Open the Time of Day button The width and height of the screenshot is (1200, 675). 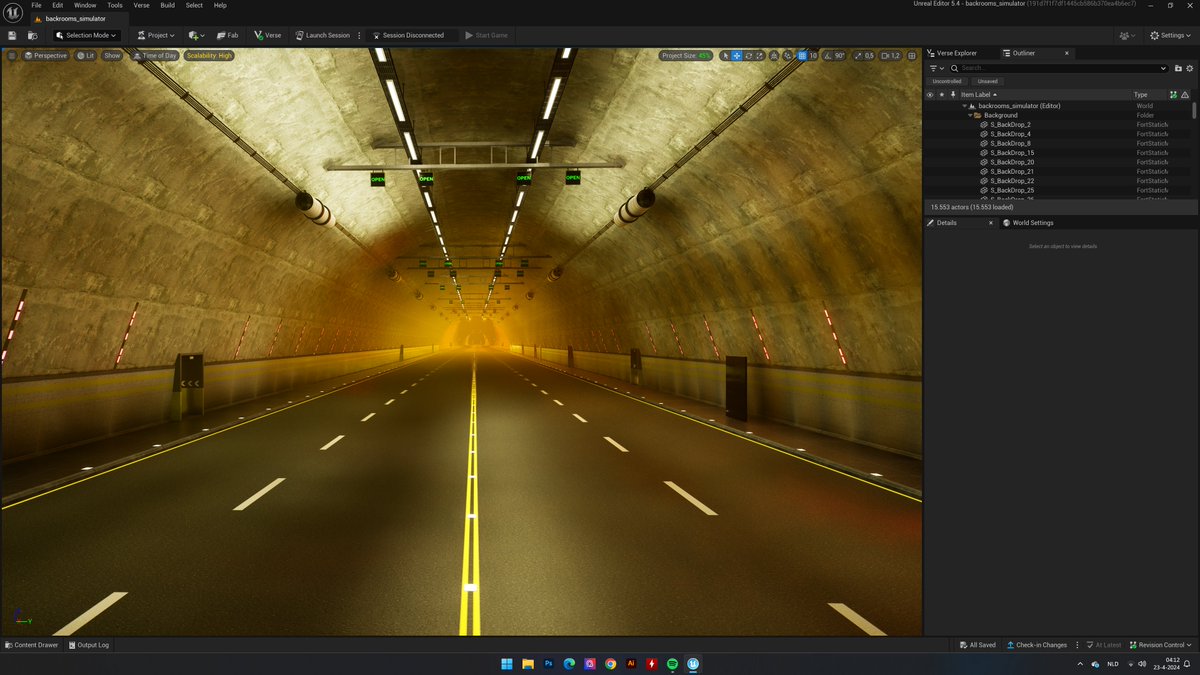coord(155,55)
